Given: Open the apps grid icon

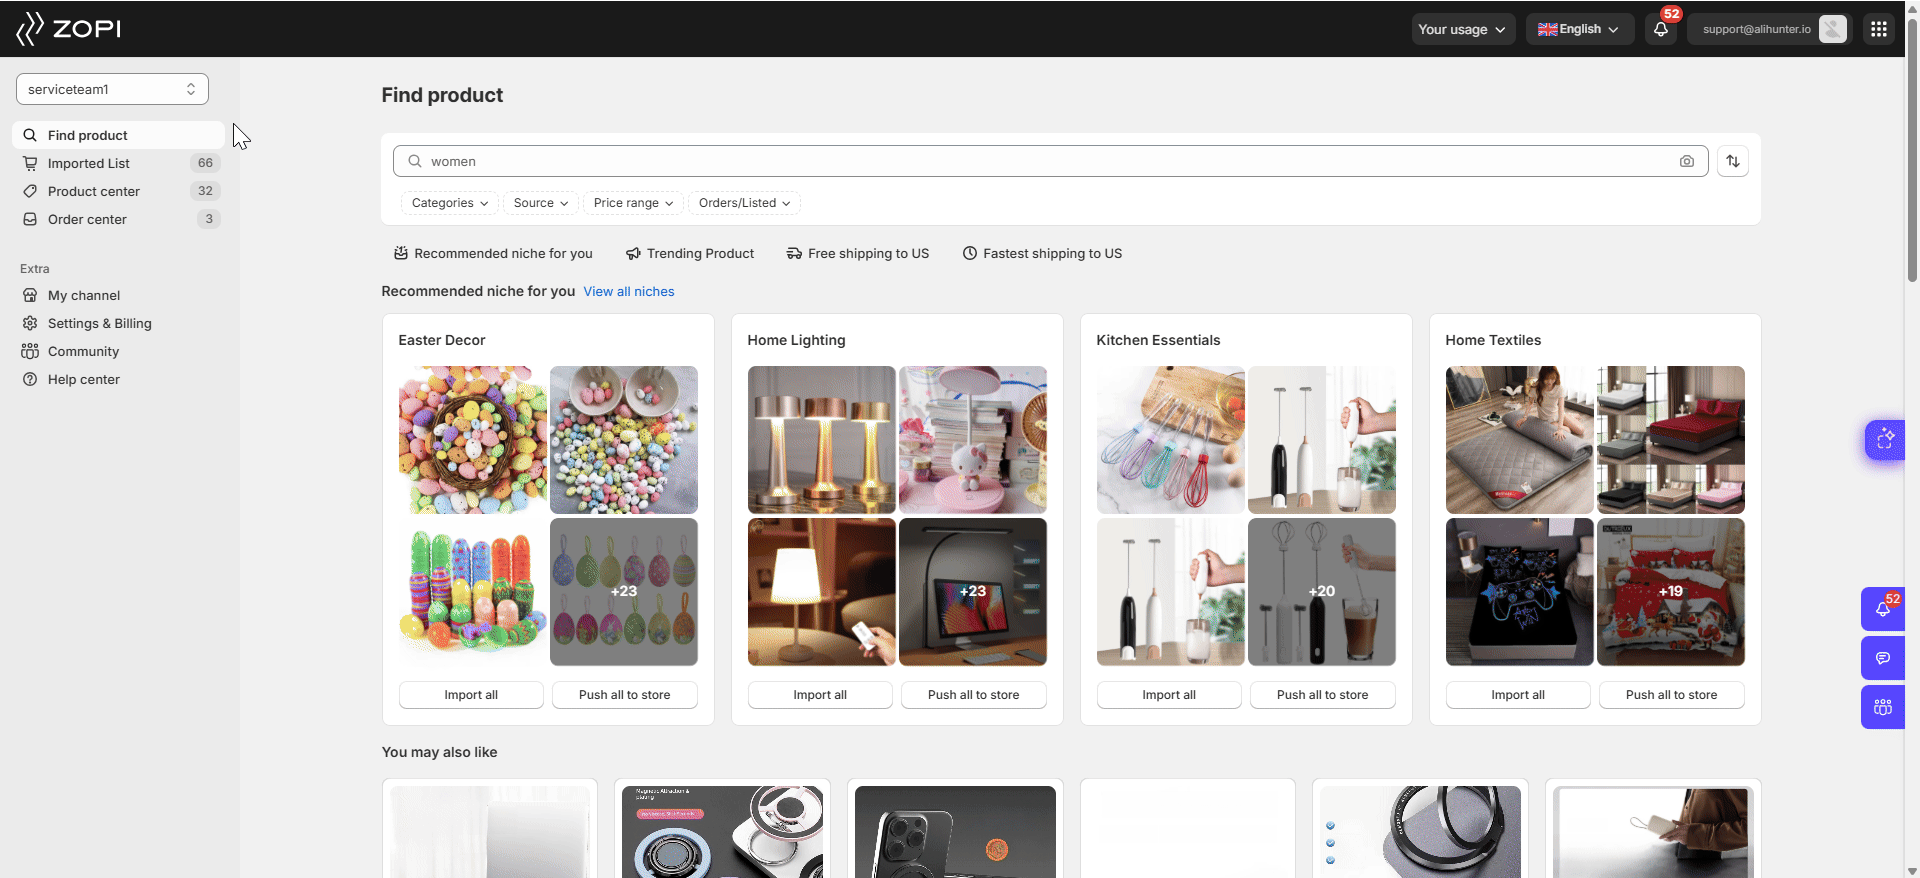Looking at the screenshot, I should coord(1878,29).
